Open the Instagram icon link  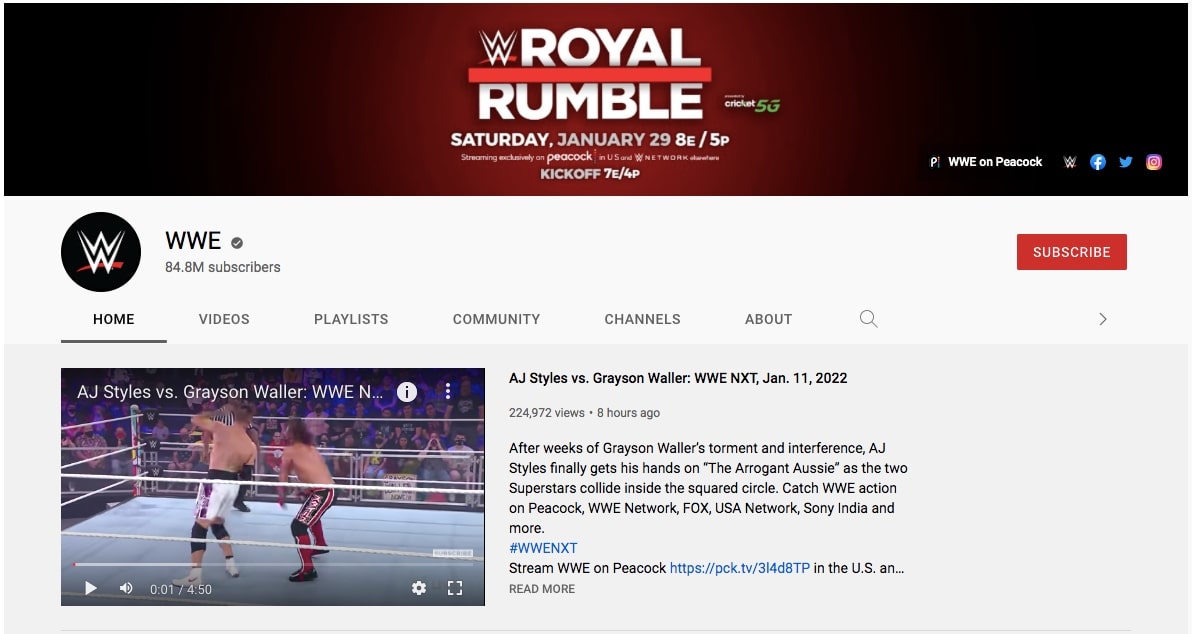(1154, 162)
